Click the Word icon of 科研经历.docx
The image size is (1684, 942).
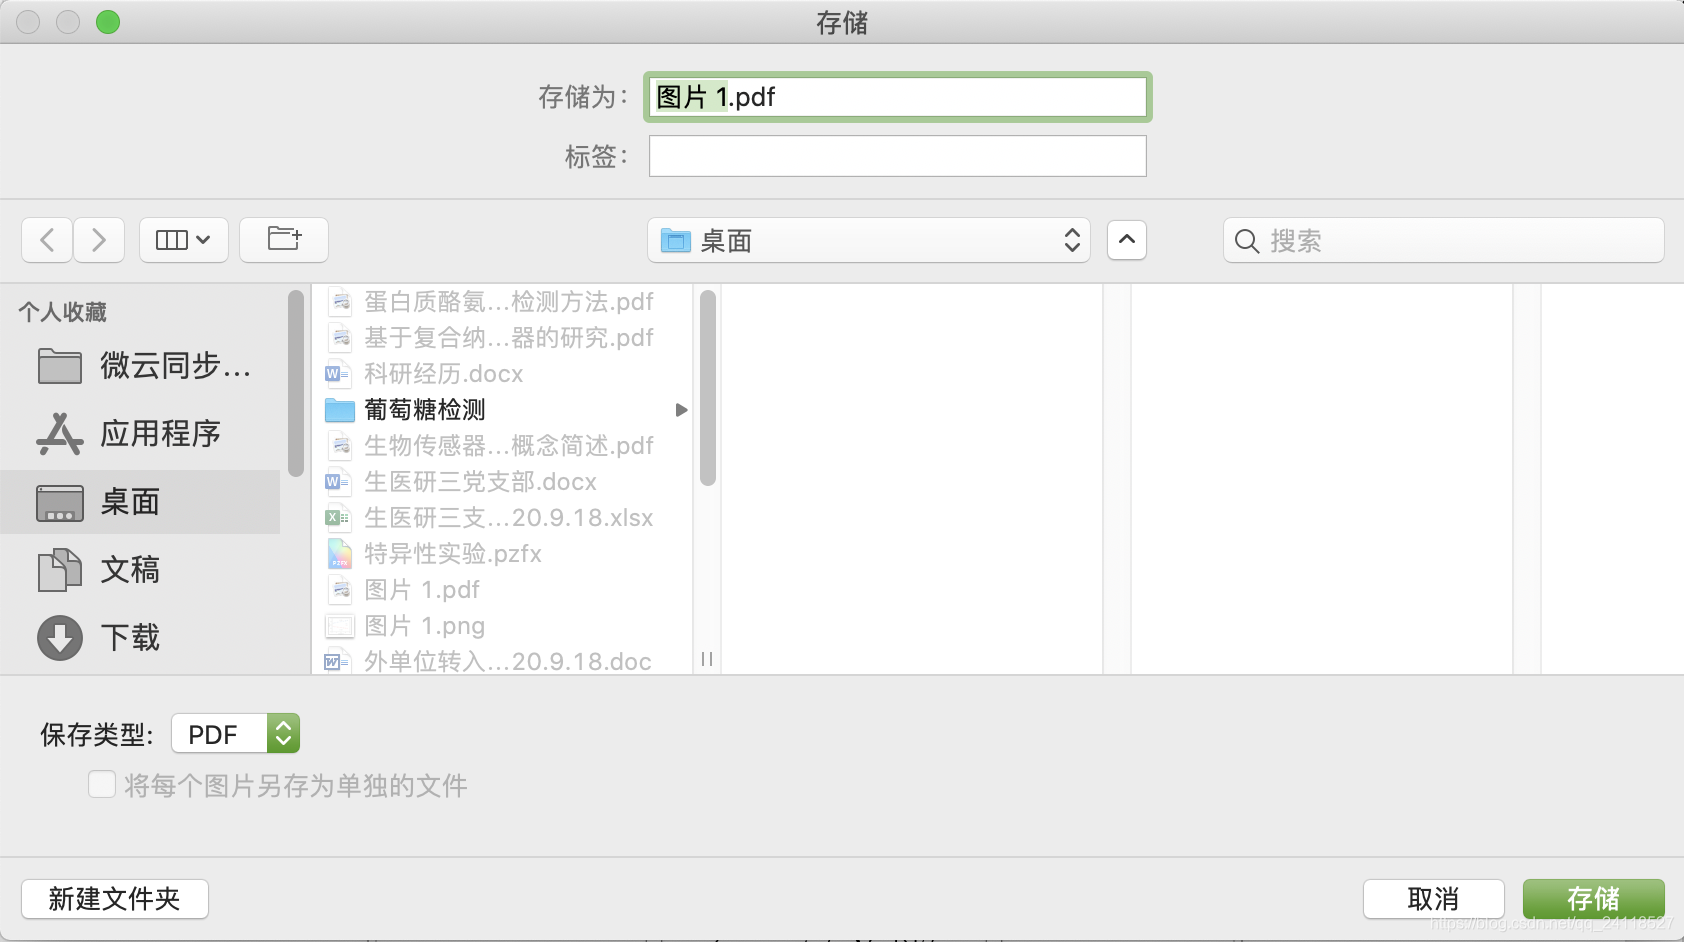pyautogui.click(x=338, y=374)
